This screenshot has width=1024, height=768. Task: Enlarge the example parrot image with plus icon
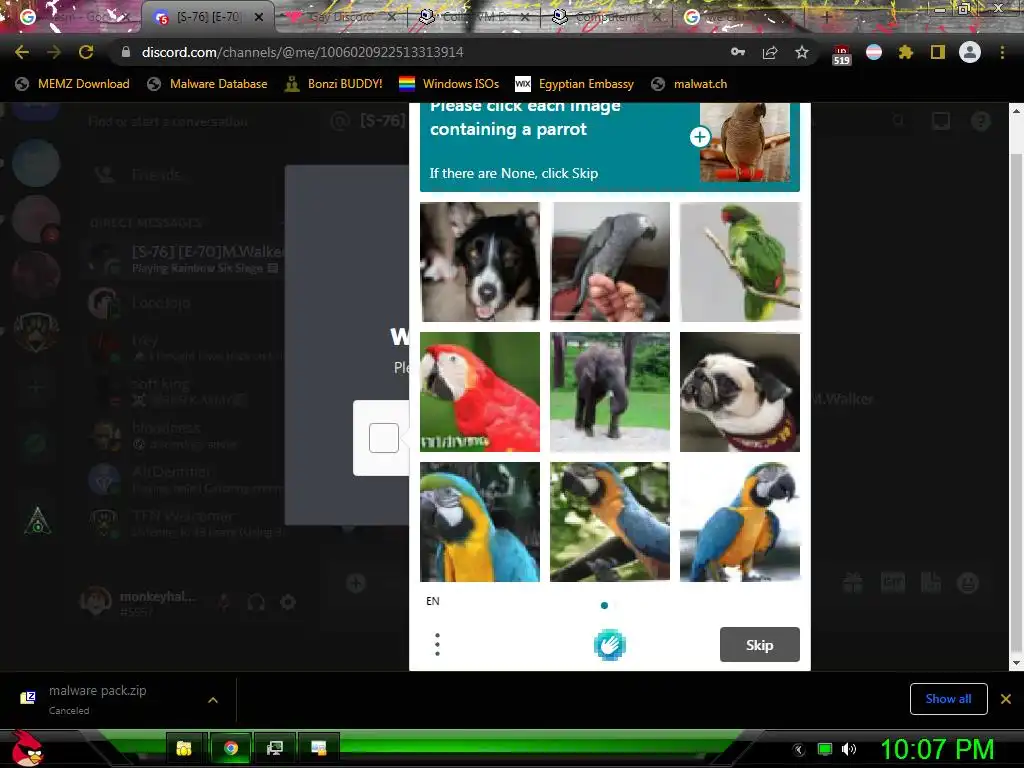pyautogui.click(x=699, y=137)
